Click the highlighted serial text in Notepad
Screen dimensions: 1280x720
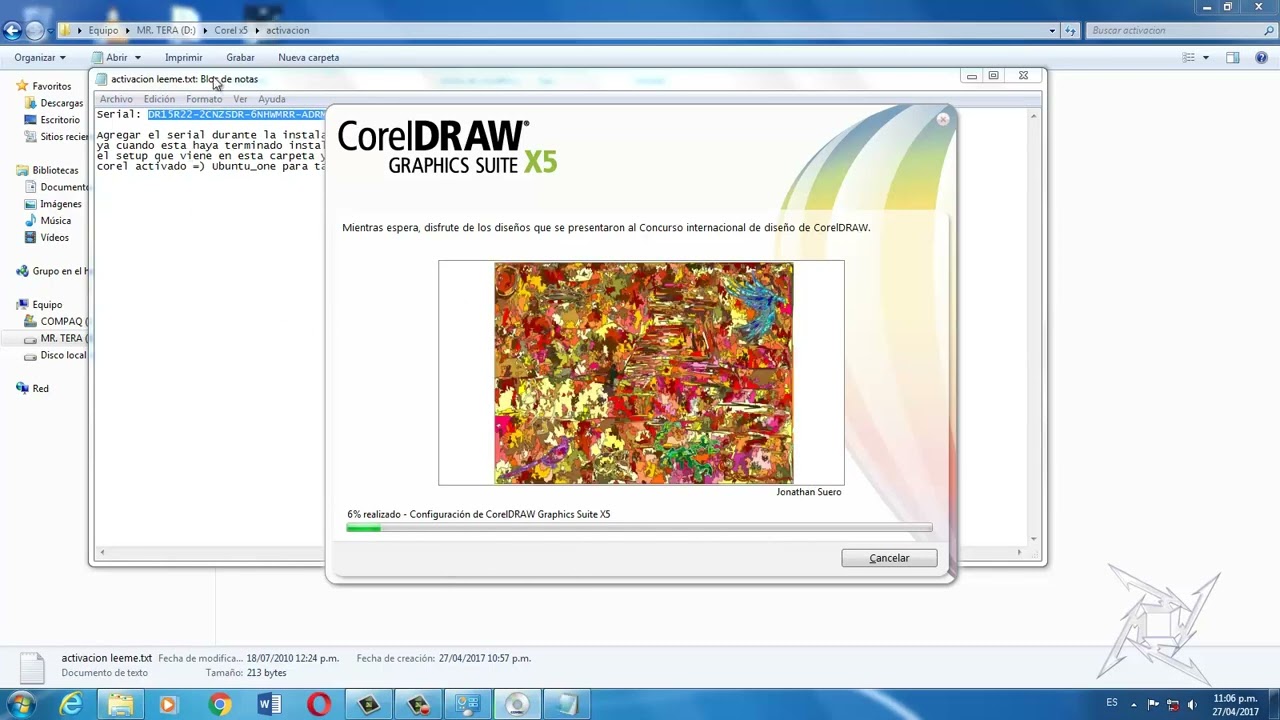(x=237, y=114)
